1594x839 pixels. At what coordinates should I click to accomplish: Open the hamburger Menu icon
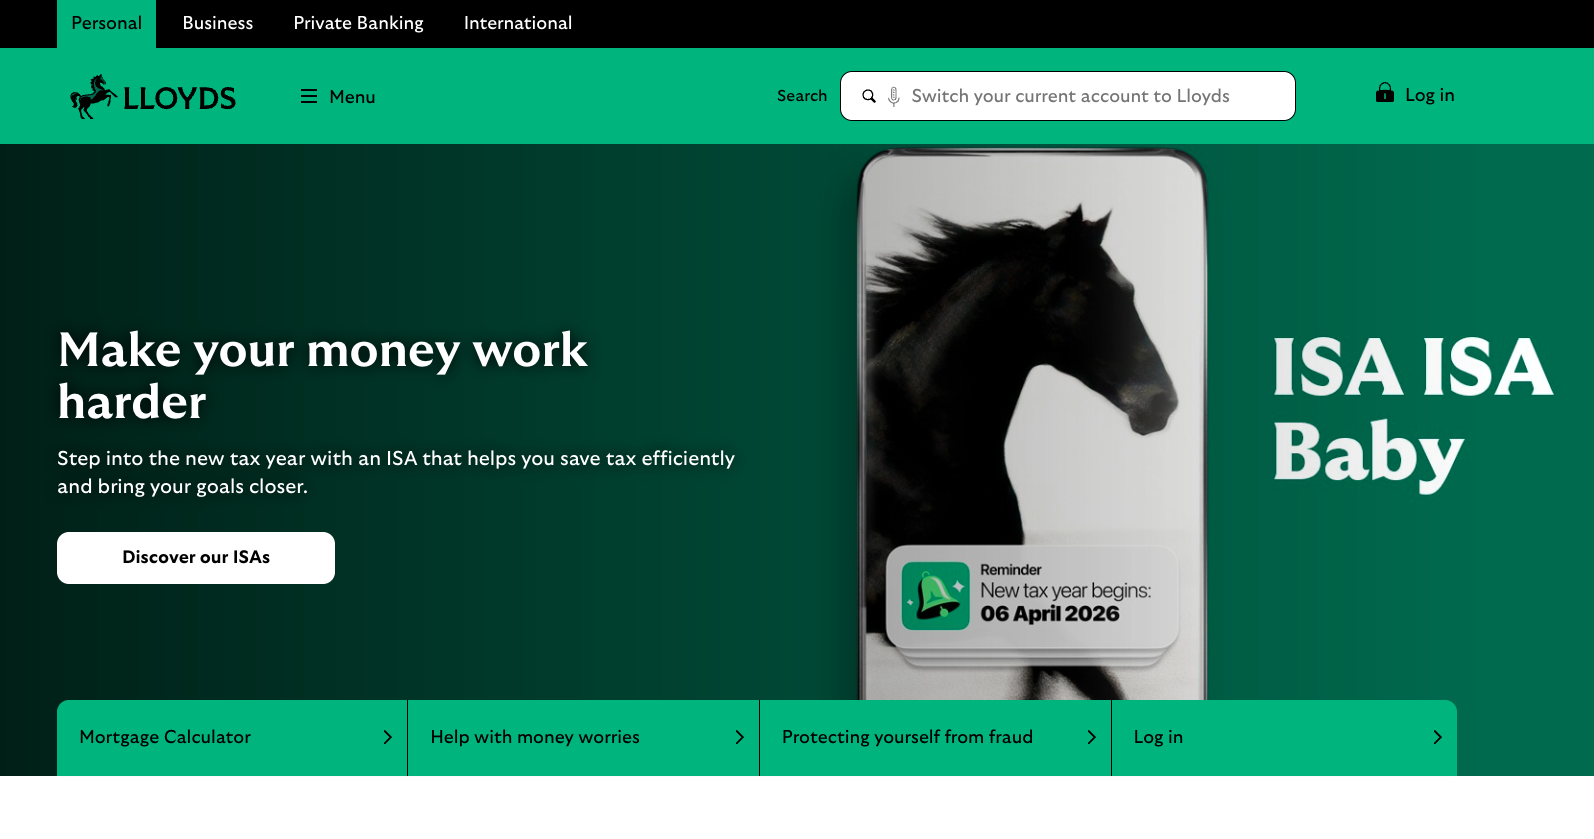tap(309, 96)
